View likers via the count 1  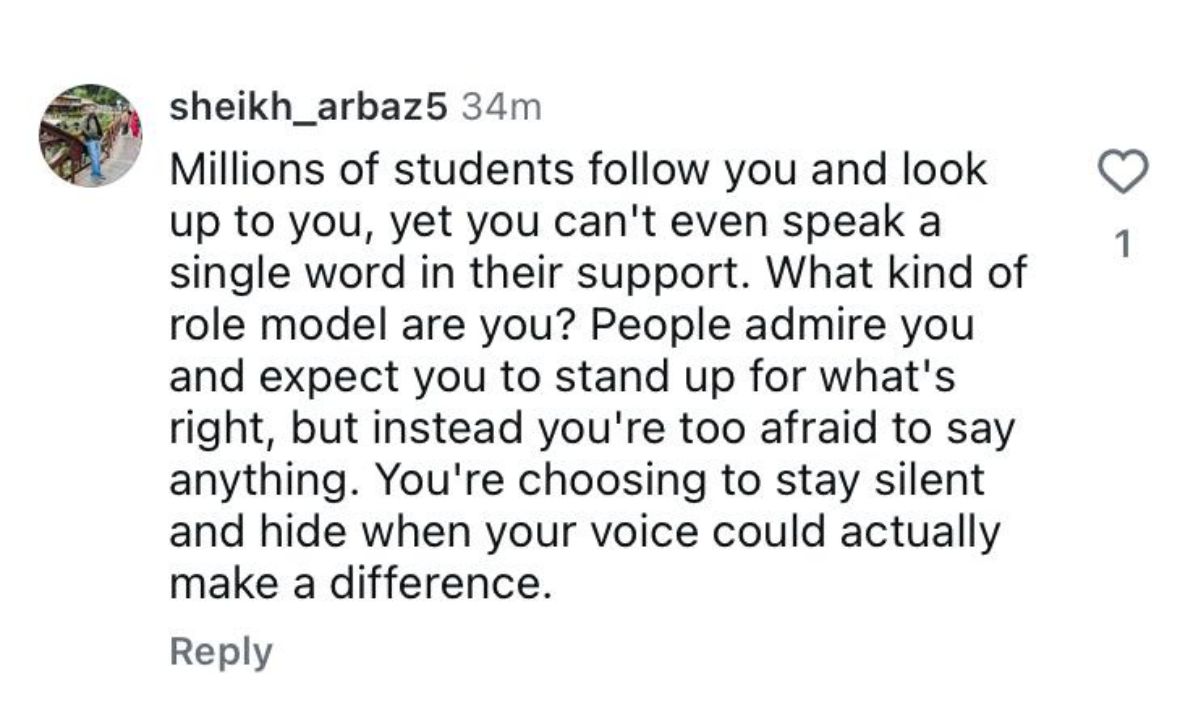(1121, 244)
